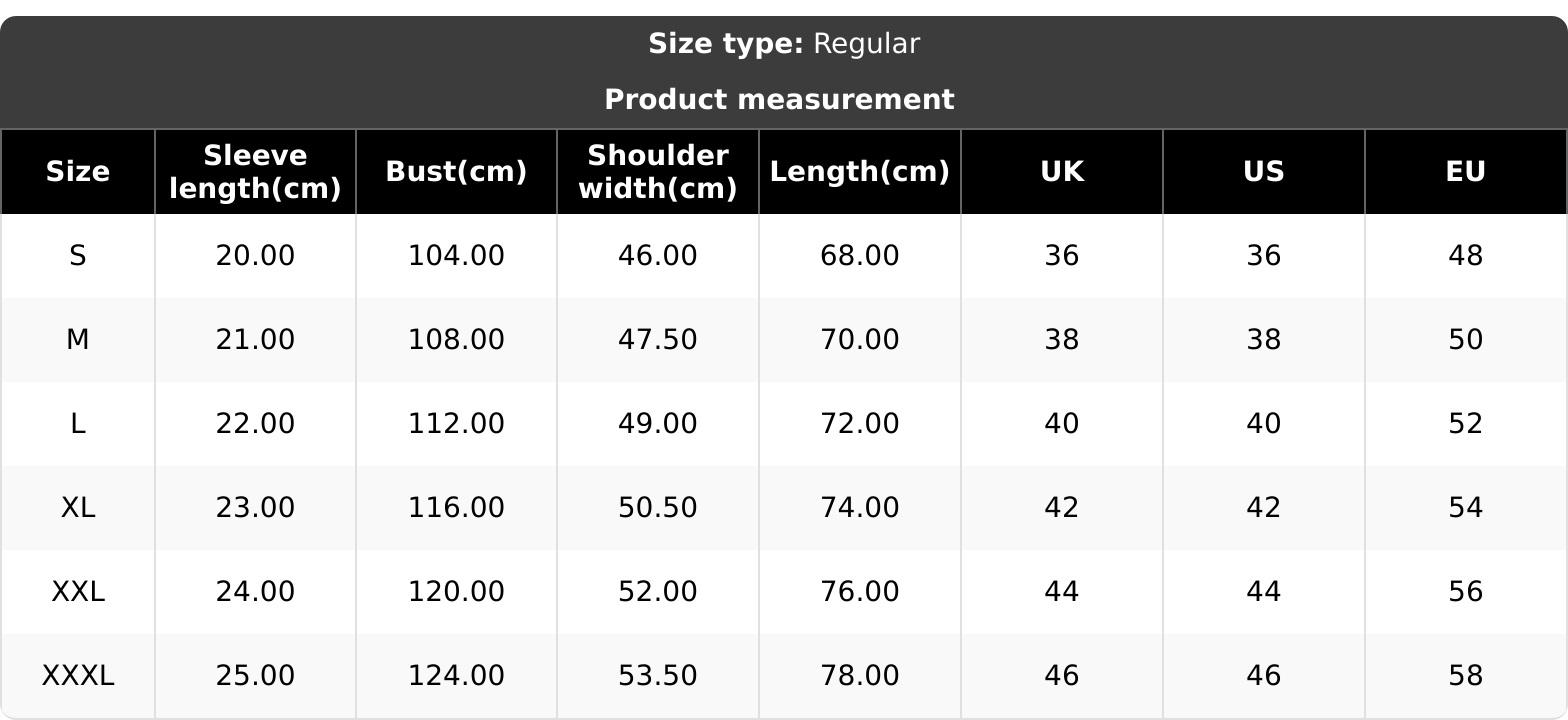Click the XXXL size row label
Screen dimensions: 1568x720
78,676
